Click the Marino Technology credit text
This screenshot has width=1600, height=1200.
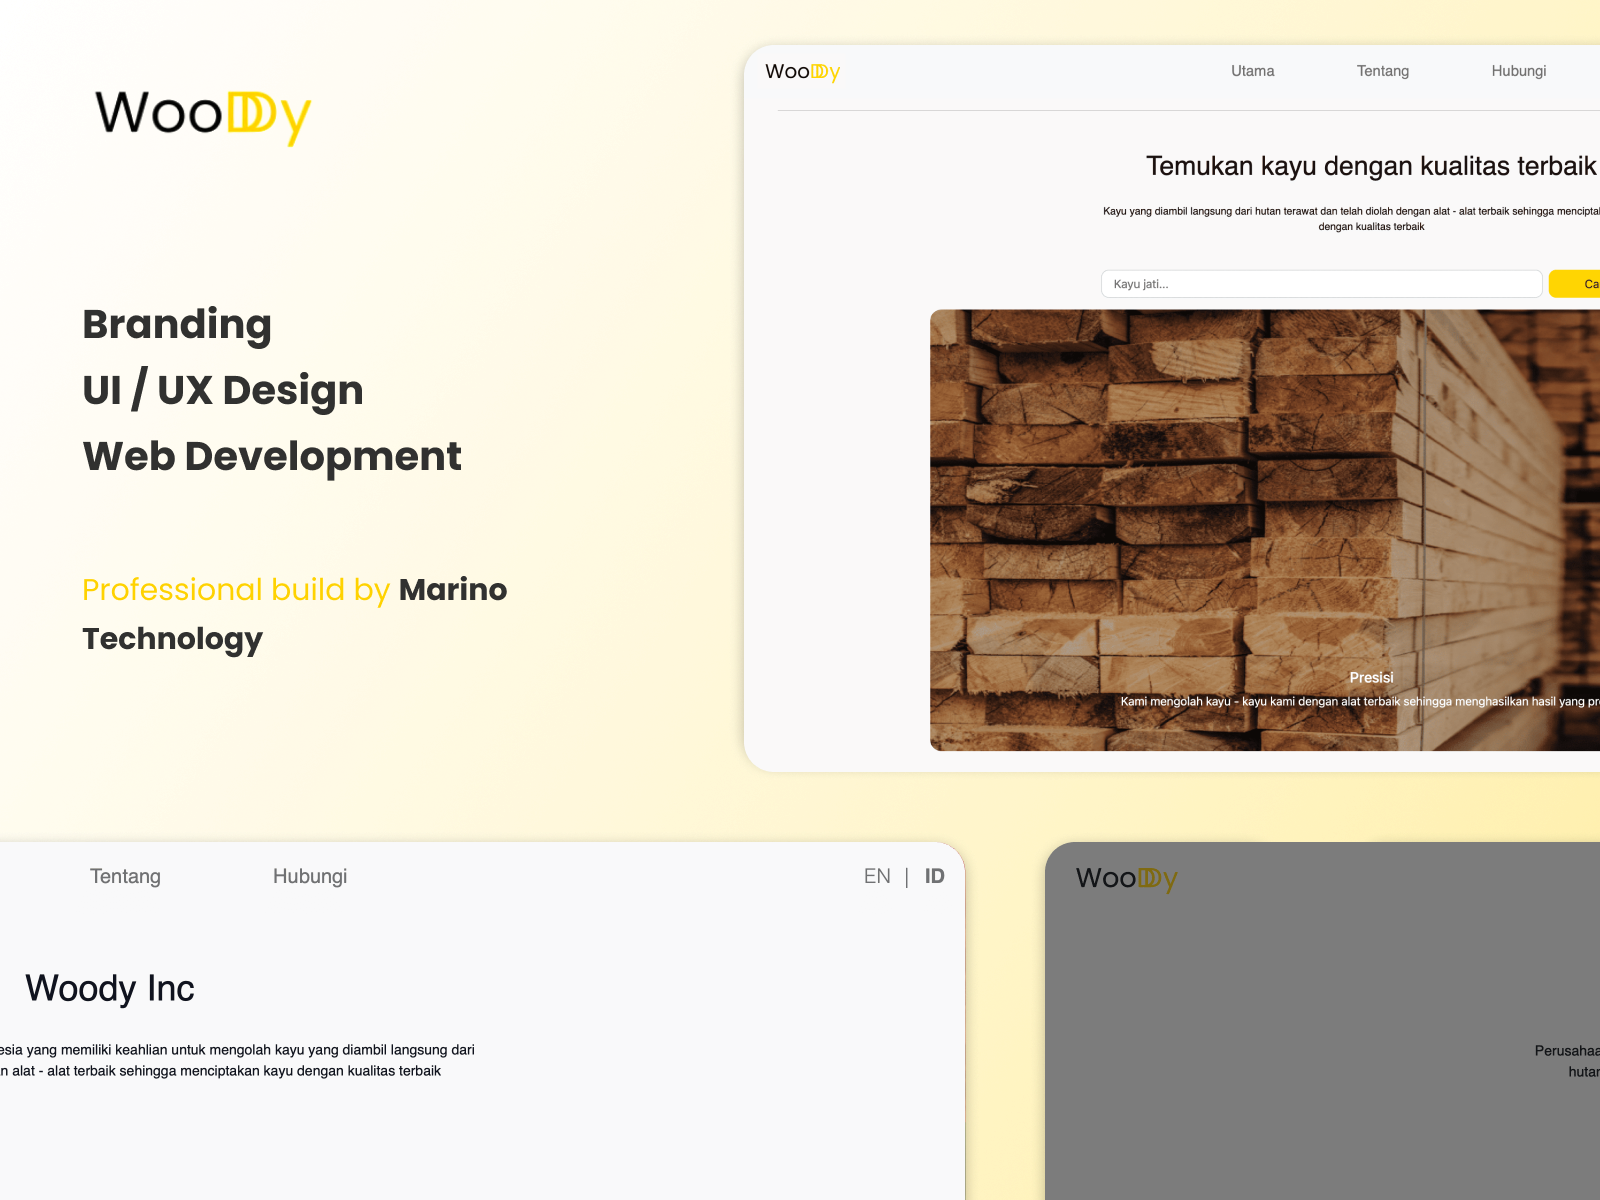click(x=295, y=614)
